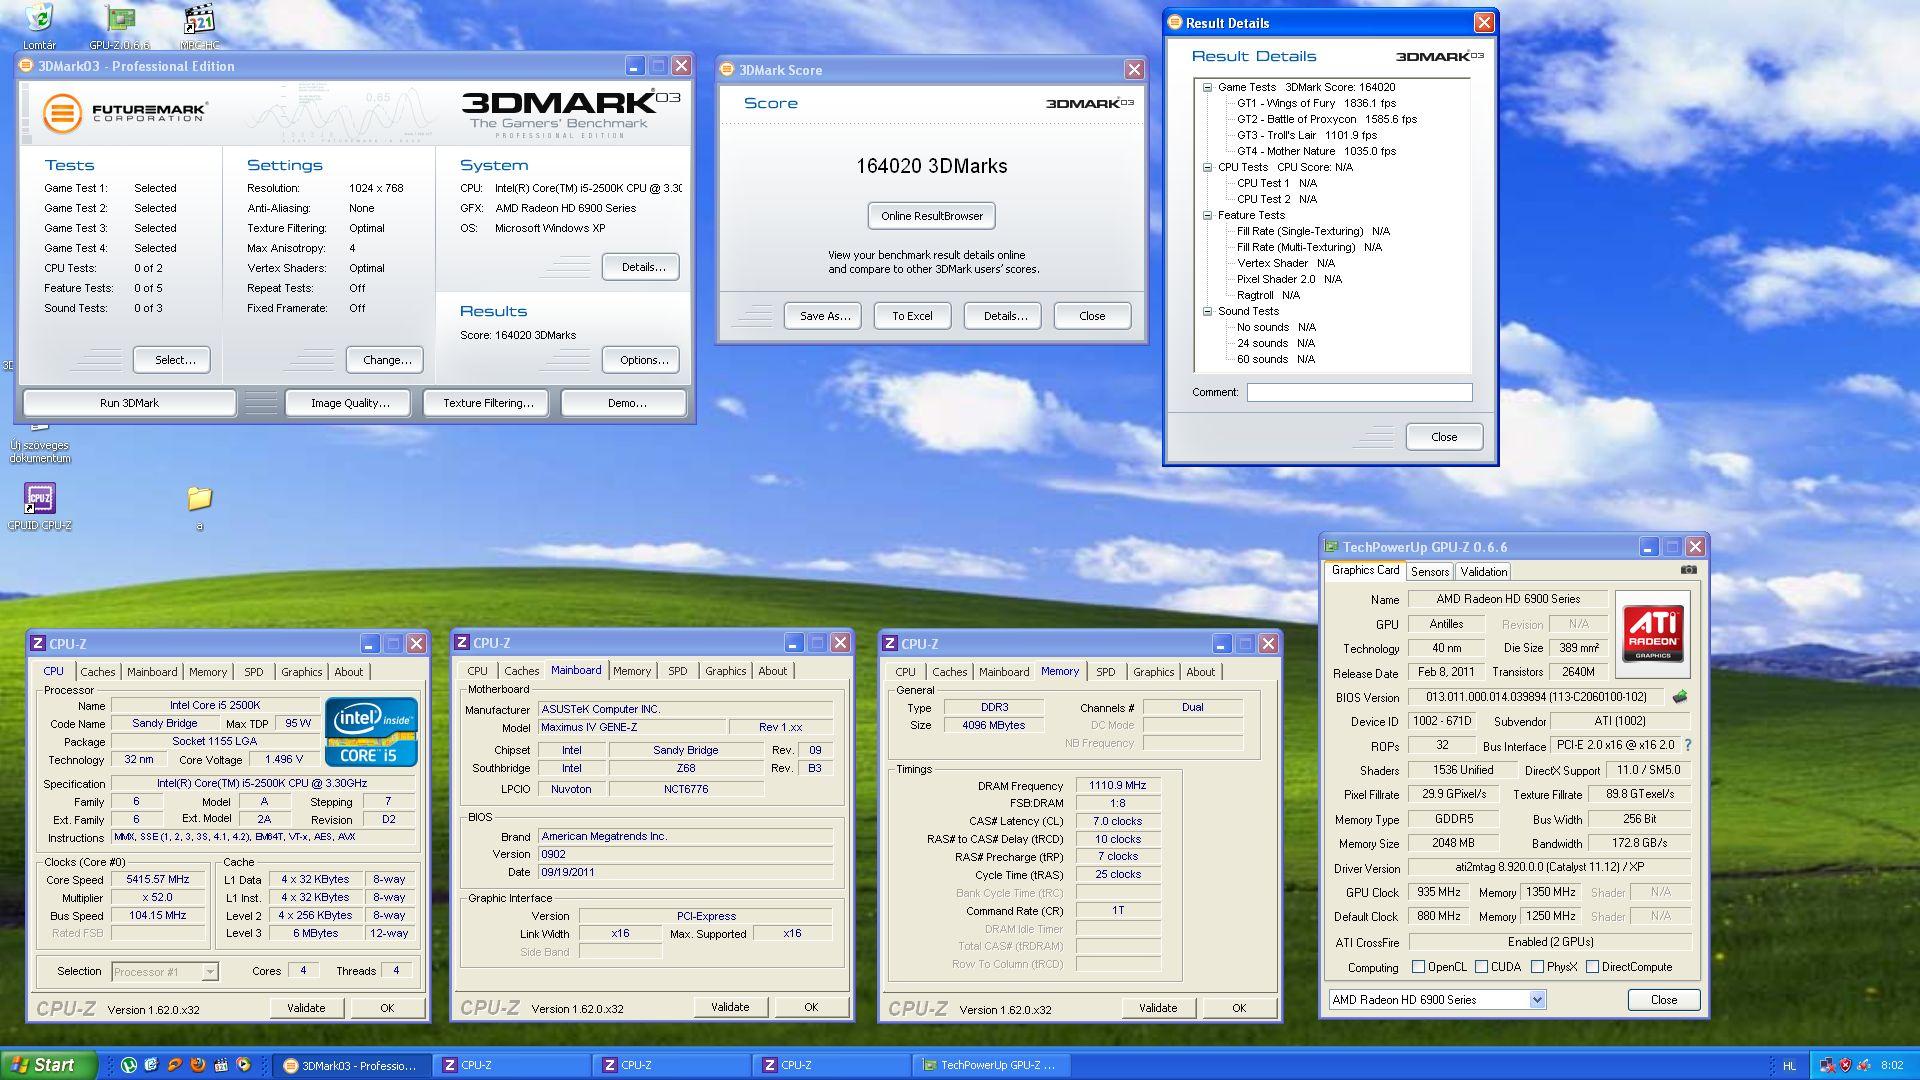Click the BIOS save chip icon in GPU-Z
Image resolution: width=1920 pixels, height=1080 pixels.
(x=1680, y=697)
